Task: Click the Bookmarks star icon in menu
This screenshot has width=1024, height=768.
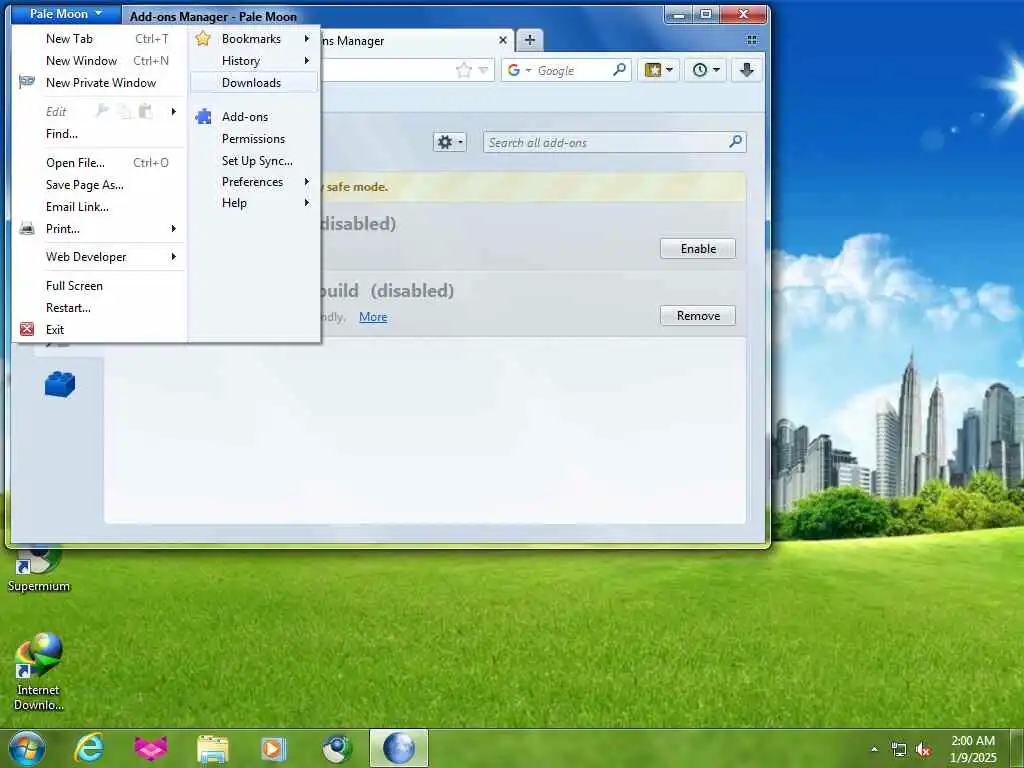Action: [203, 39]
